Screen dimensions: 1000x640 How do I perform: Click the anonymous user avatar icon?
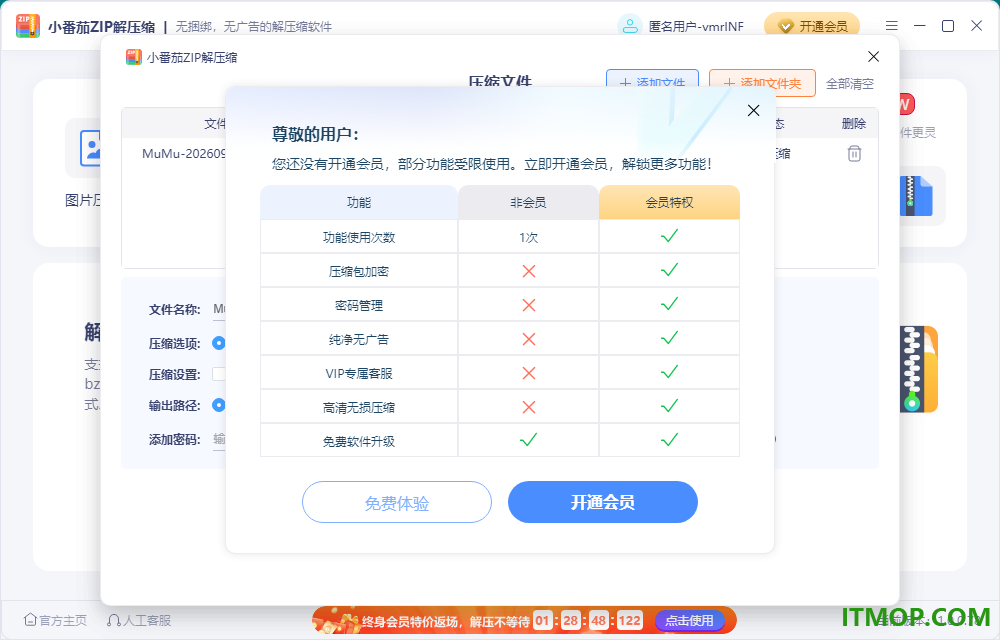(x=629, y=26)
